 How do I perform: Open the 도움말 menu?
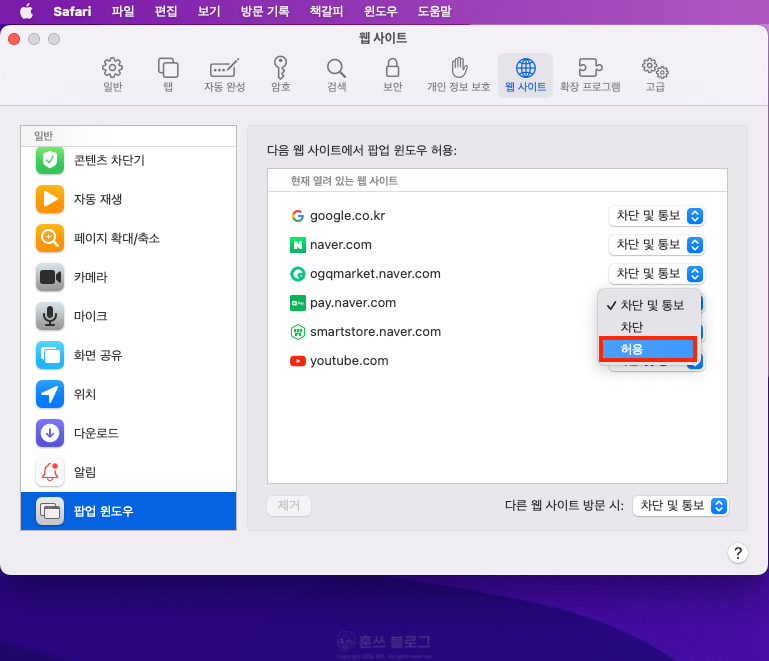[x=435, y=11]
